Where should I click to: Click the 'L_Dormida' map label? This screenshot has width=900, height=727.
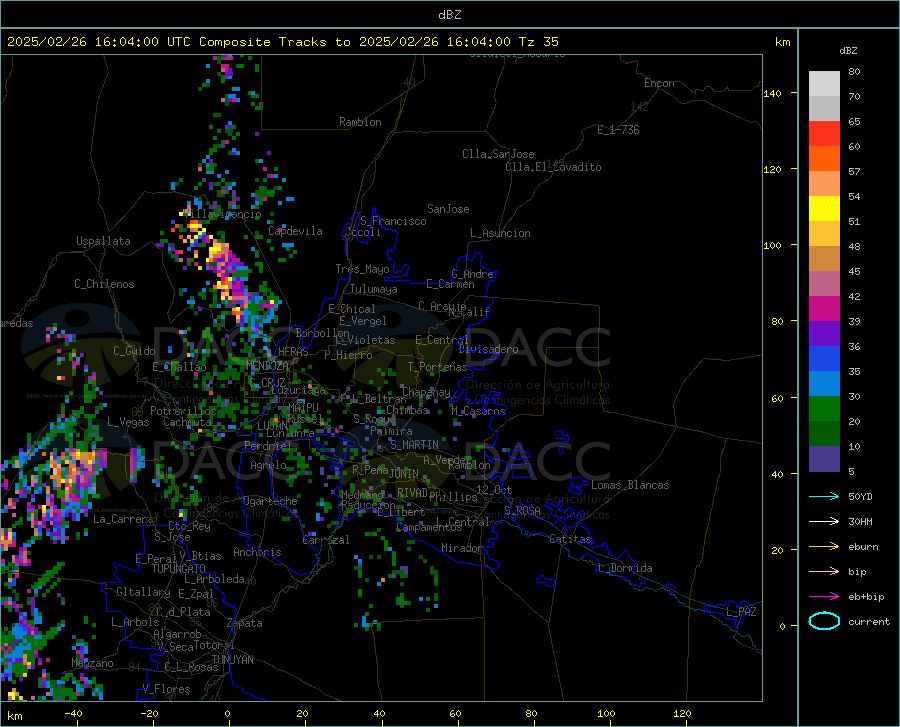[x=624, y=568]
